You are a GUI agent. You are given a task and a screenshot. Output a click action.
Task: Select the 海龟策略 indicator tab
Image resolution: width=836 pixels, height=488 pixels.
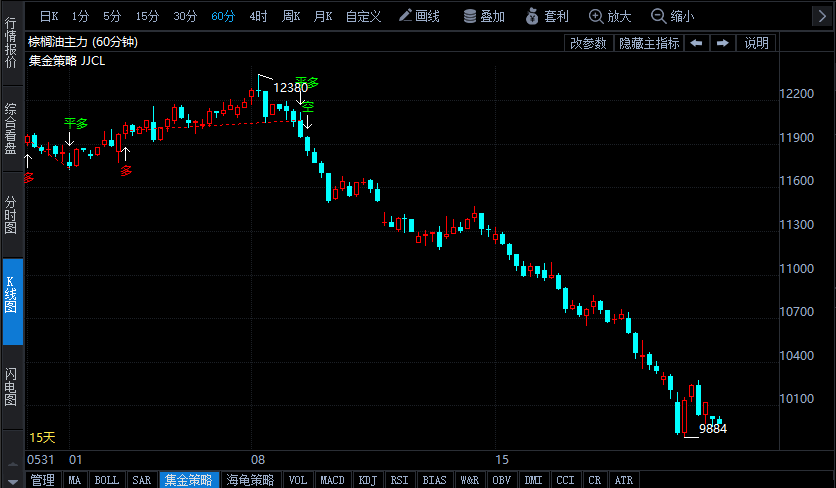(250, 480)
